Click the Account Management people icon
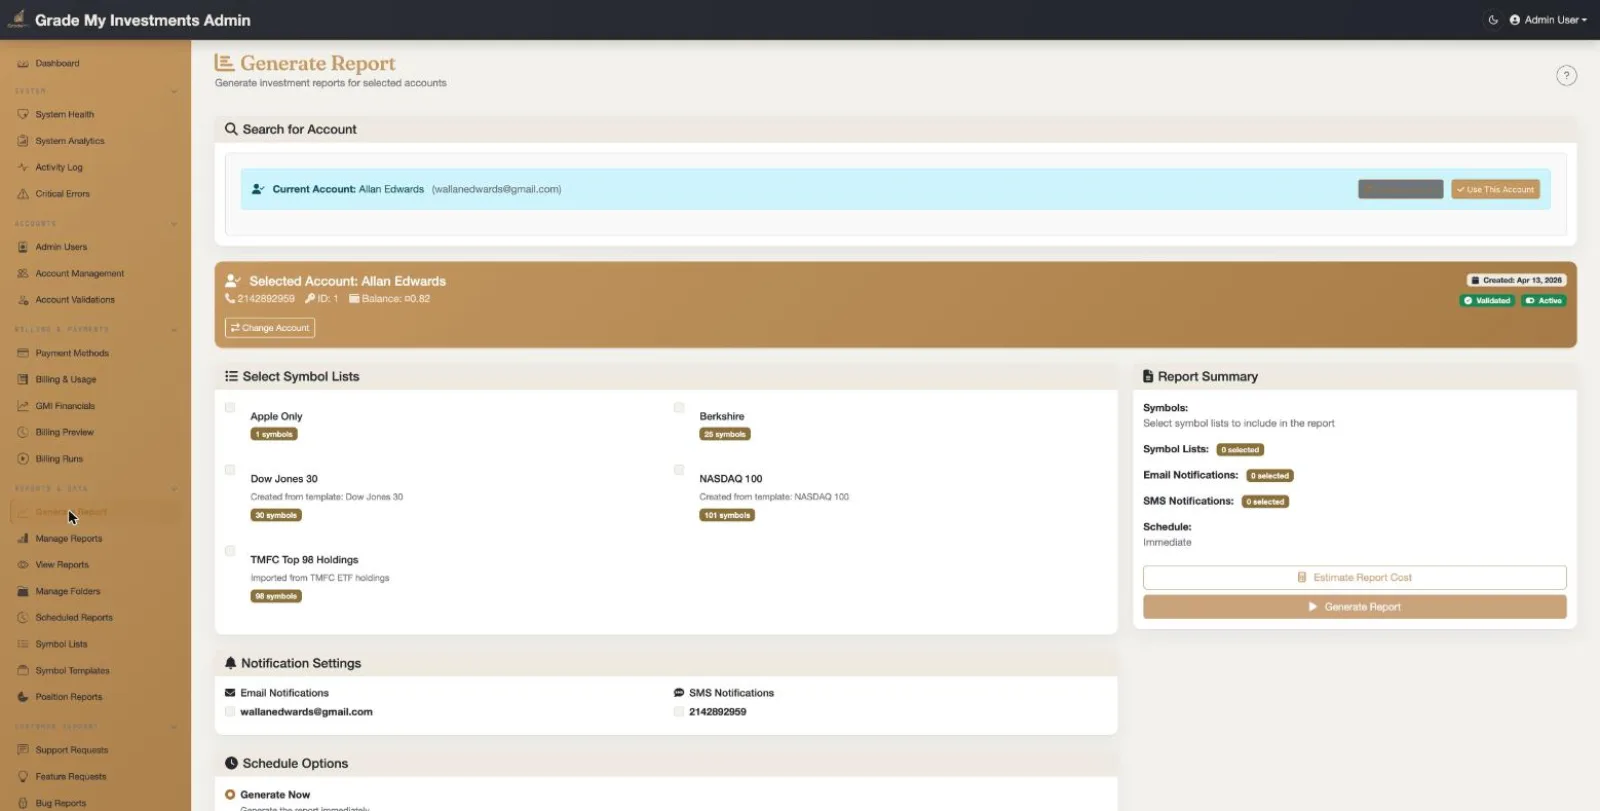The image size is (1600, 811). (x=23, y=273)
